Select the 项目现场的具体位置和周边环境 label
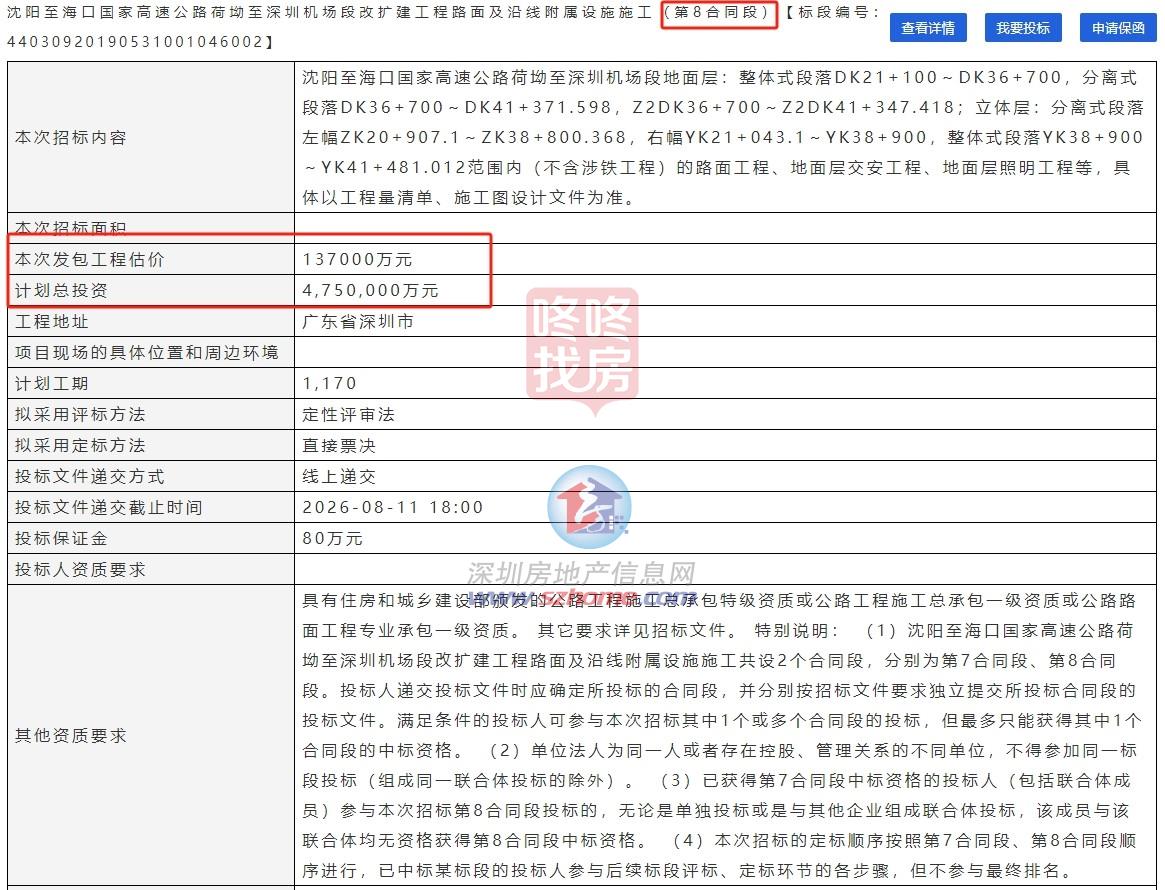The width and height of the screenshot is (1165, 890). click(146, 352)
